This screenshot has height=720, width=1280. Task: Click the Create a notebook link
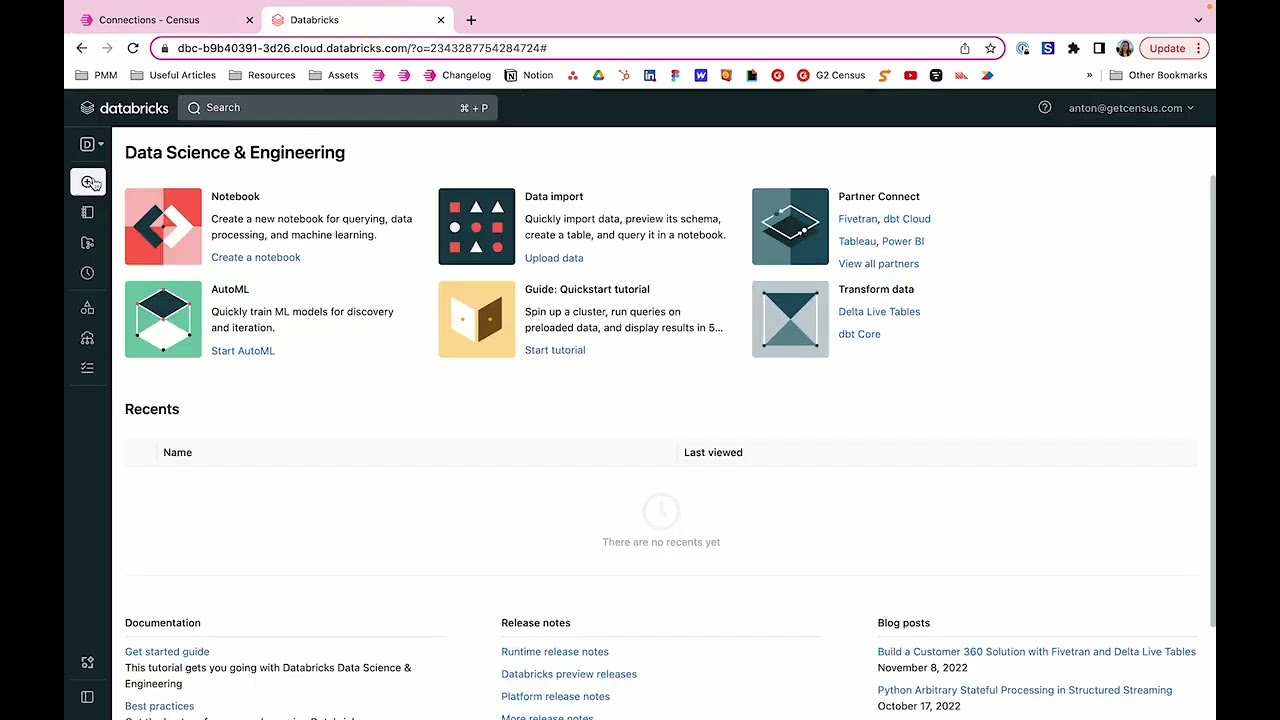click(x=256, y=258)
